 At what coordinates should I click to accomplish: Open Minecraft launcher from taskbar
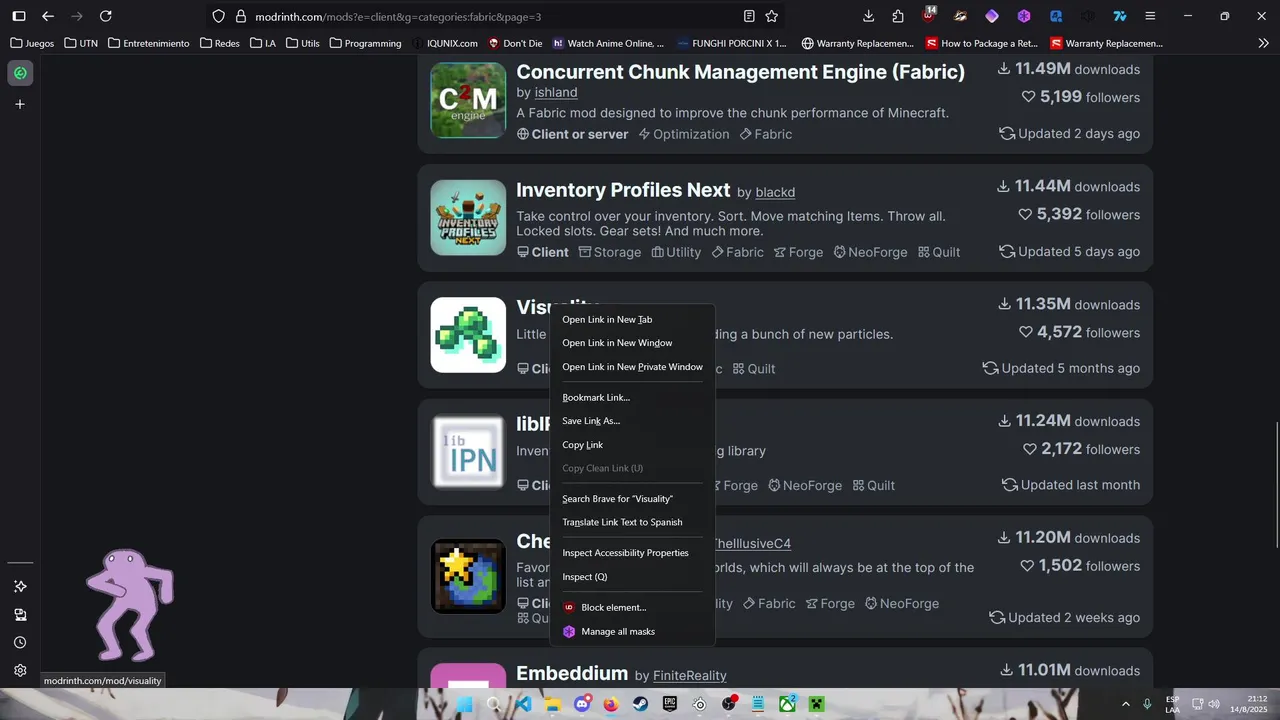click(x=817, y=704)
